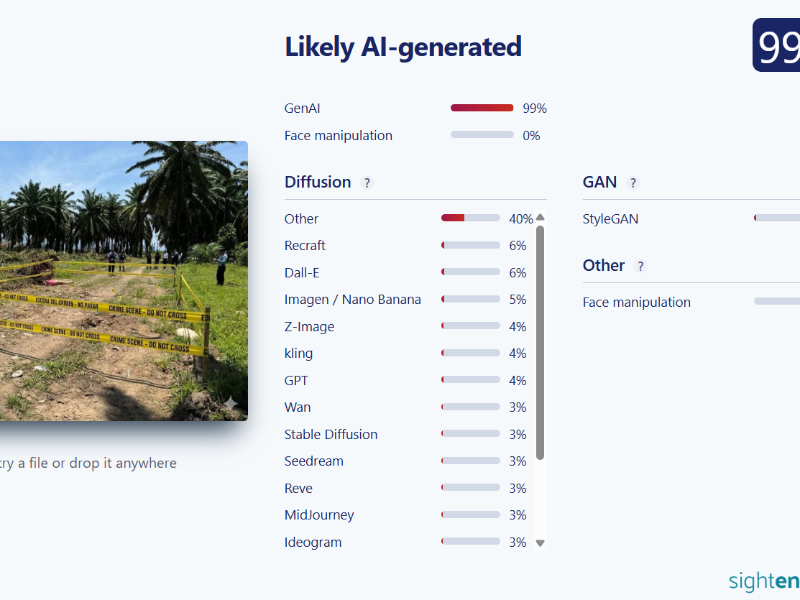Image resolution: width=800 pixels, height=600 pixels.
Task: Click the scroll up arrow in Diffusion list
Action: (540, 217)
